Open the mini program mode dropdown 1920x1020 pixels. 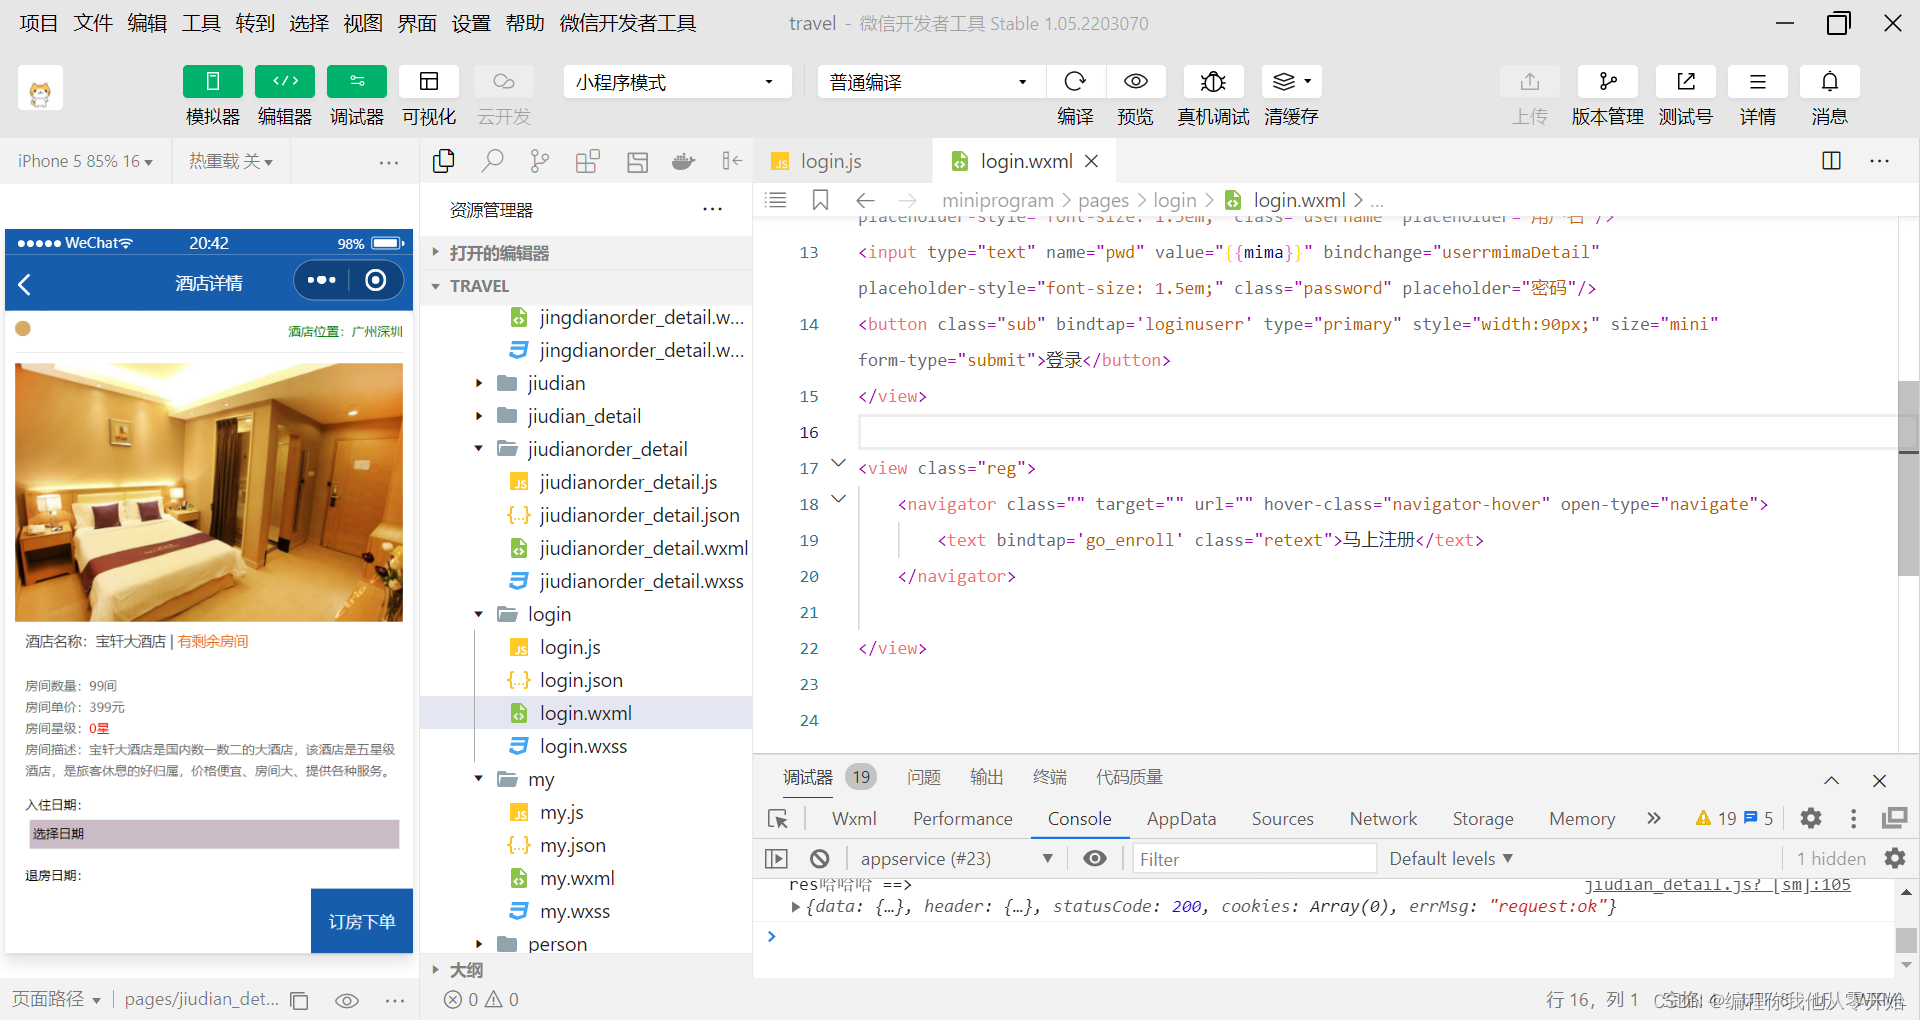pyautogui.click(x=677, y=82)
